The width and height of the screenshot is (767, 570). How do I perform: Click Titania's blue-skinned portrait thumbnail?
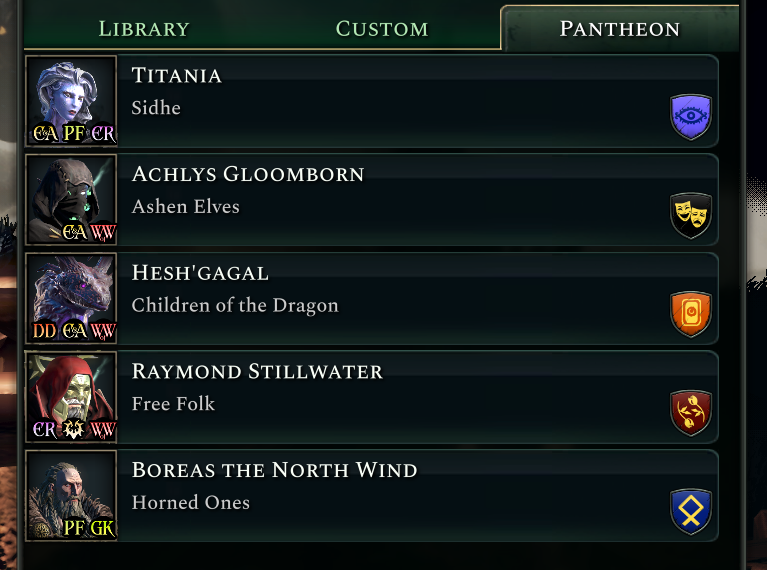[71, 101]
